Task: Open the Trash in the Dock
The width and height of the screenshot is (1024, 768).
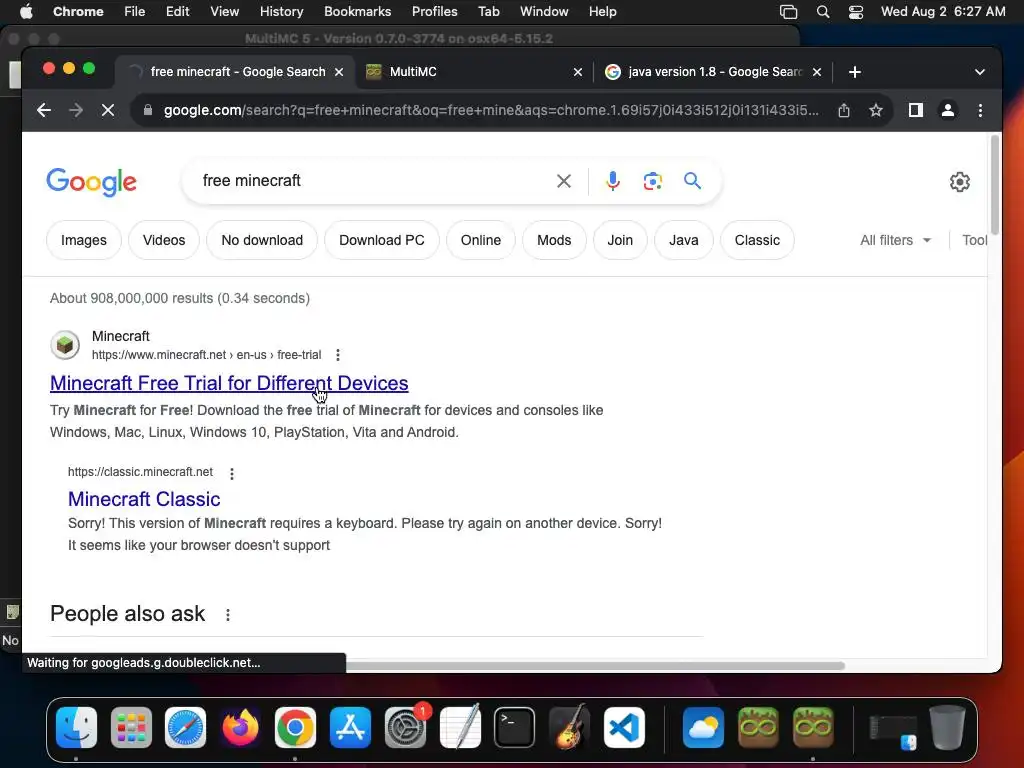Action: [947, 728]
